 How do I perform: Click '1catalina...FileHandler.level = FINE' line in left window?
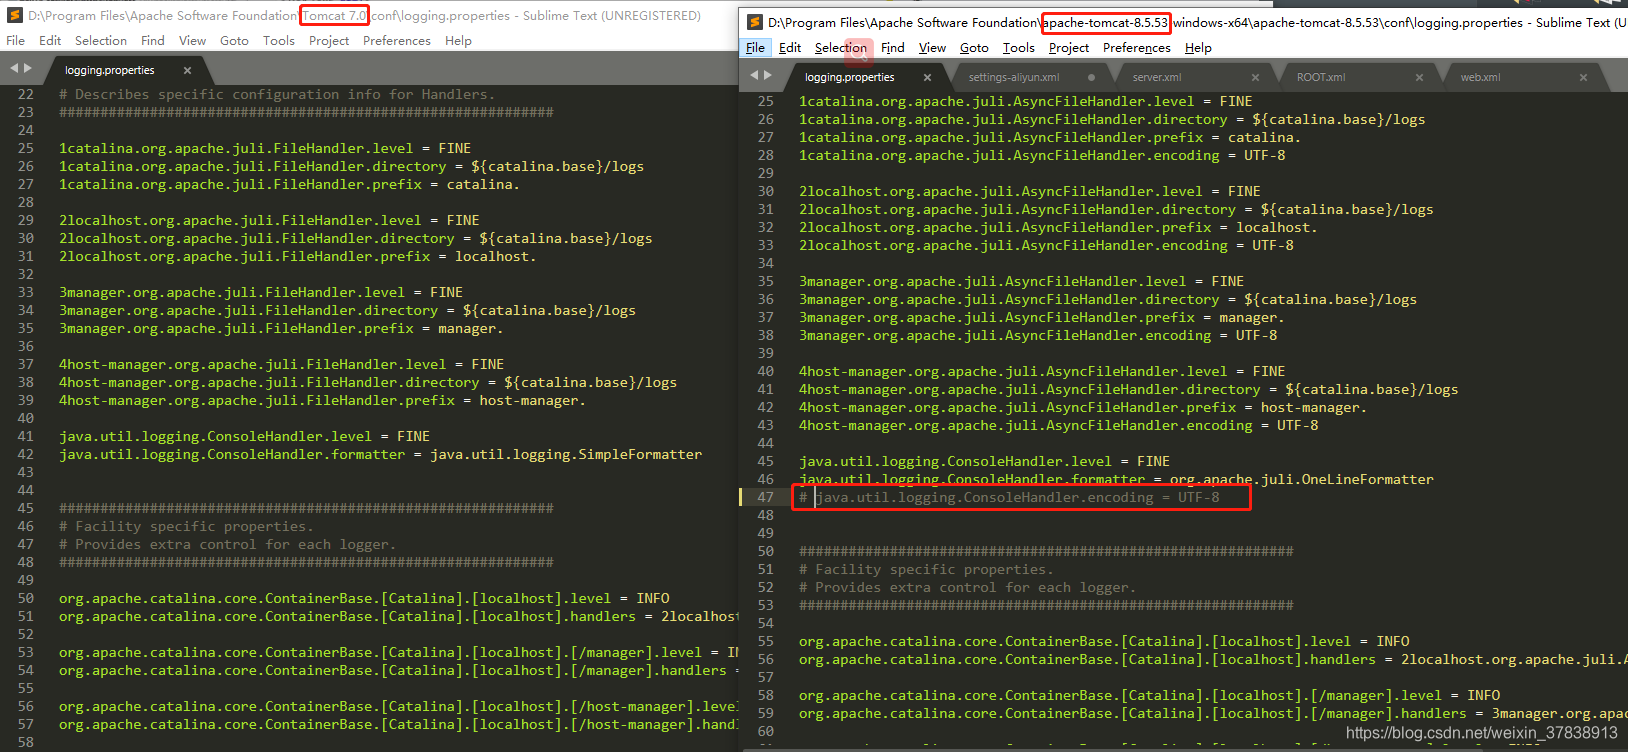[265, 148]
